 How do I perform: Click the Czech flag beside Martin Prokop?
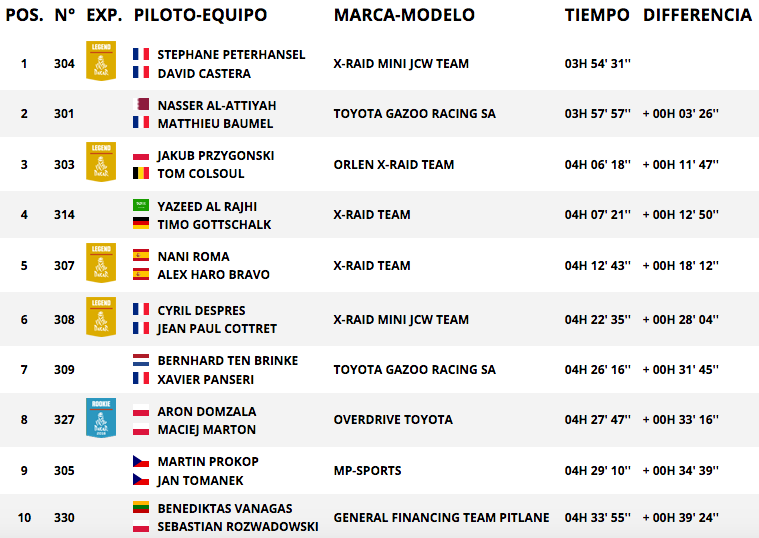pos(141,461)
